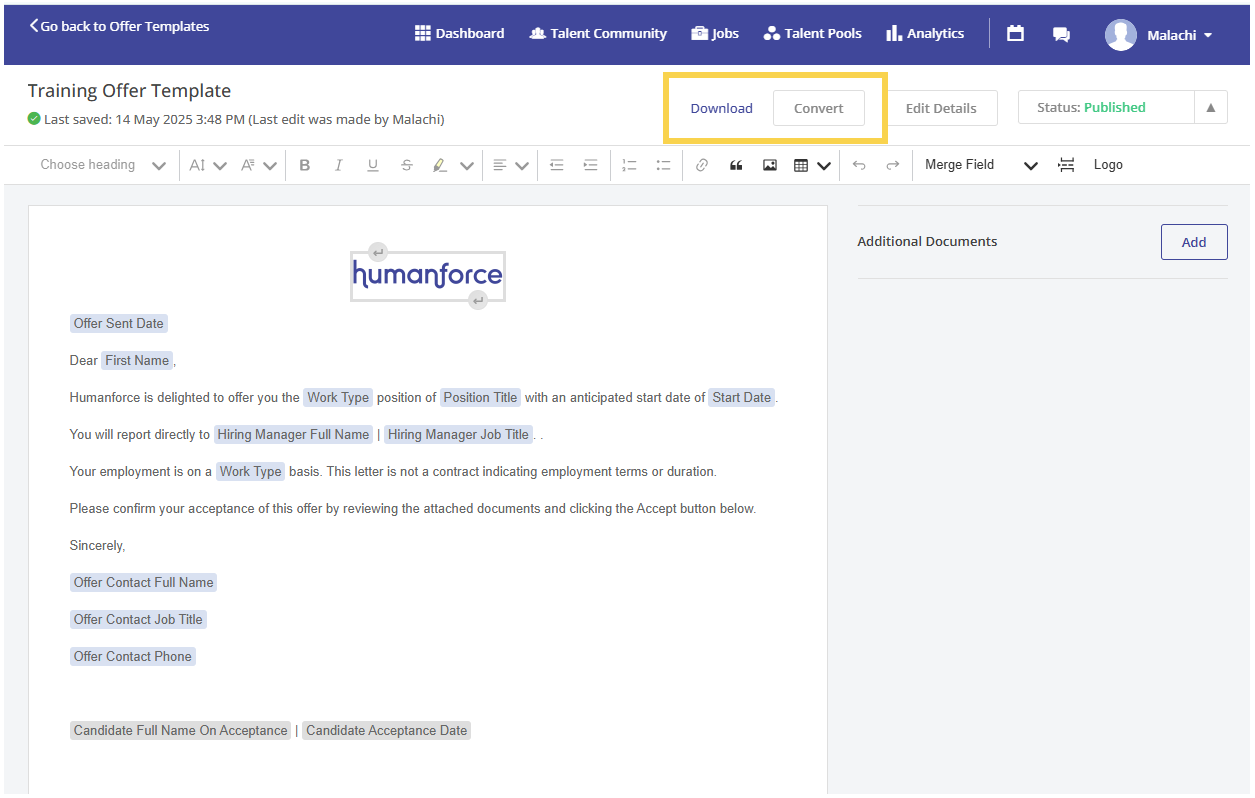This screenshot has height=798, width=1255.
Task: Insert a hyperlink using link icon
Action: point(702,165)
